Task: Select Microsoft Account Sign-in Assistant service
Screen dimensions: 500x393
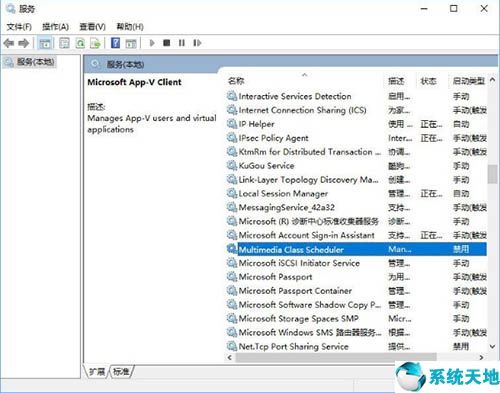Action: (x=356, y=235)
